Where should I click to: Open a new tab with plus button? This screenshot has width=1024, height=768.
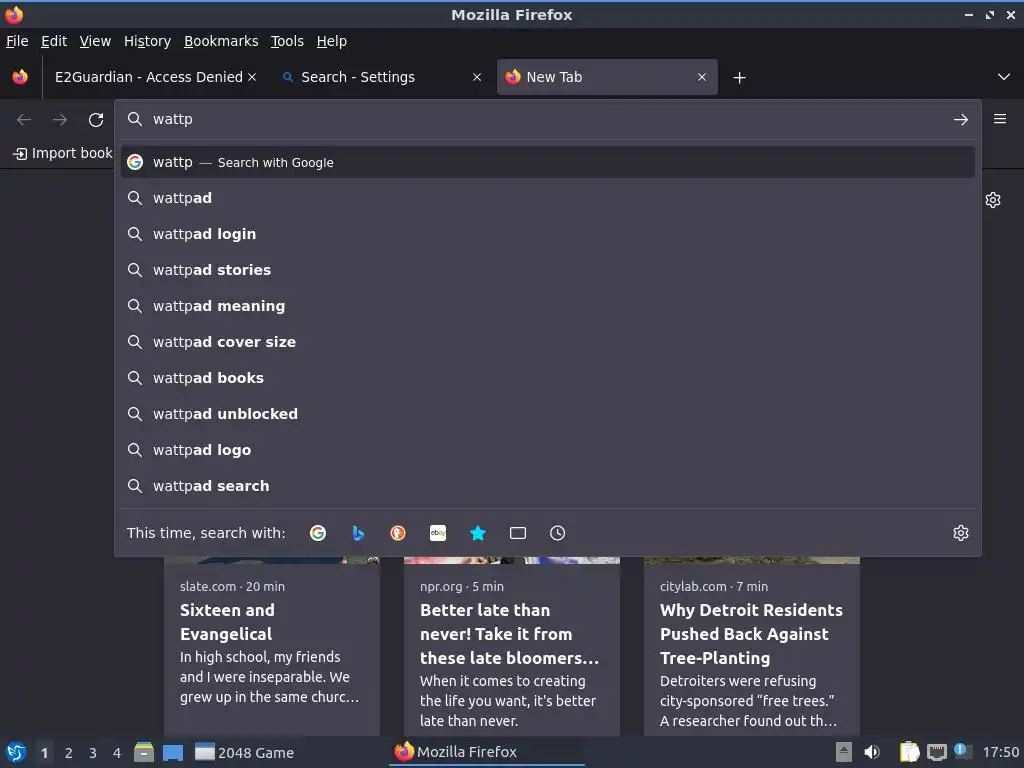[x=739, y=78]
